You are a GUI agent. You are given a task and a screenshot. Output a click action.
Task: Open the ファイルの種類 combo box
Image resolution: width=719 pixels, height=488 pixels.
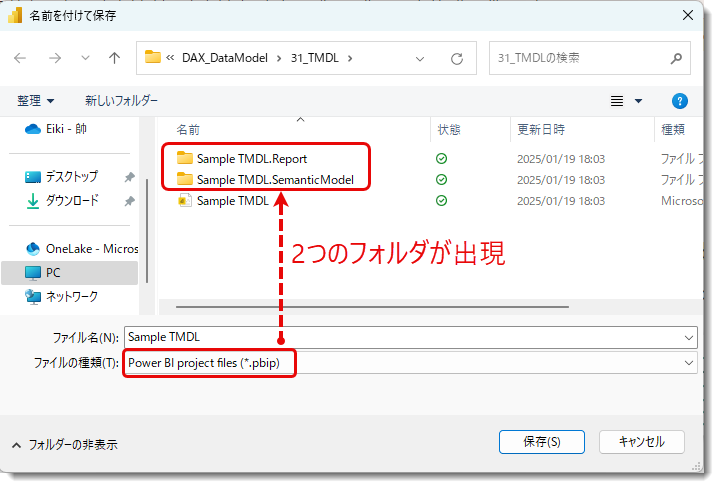pos(411,363)
